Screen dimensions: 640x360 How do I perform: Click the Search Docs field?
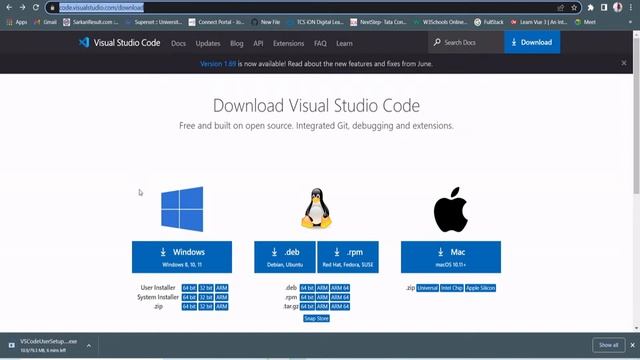(466, 42)
